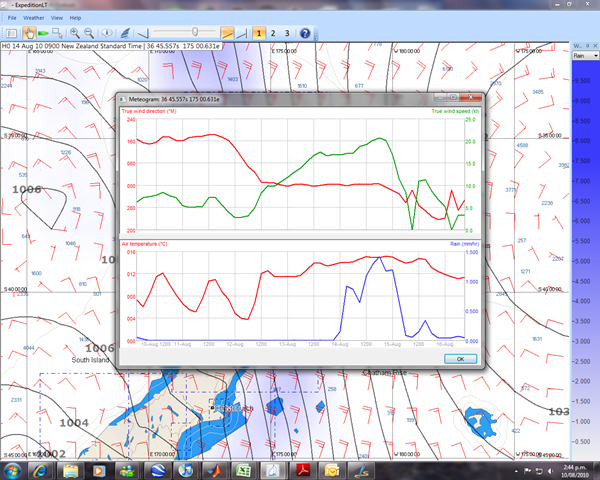
Task: Step weather time backward
Action: point(143,33)
